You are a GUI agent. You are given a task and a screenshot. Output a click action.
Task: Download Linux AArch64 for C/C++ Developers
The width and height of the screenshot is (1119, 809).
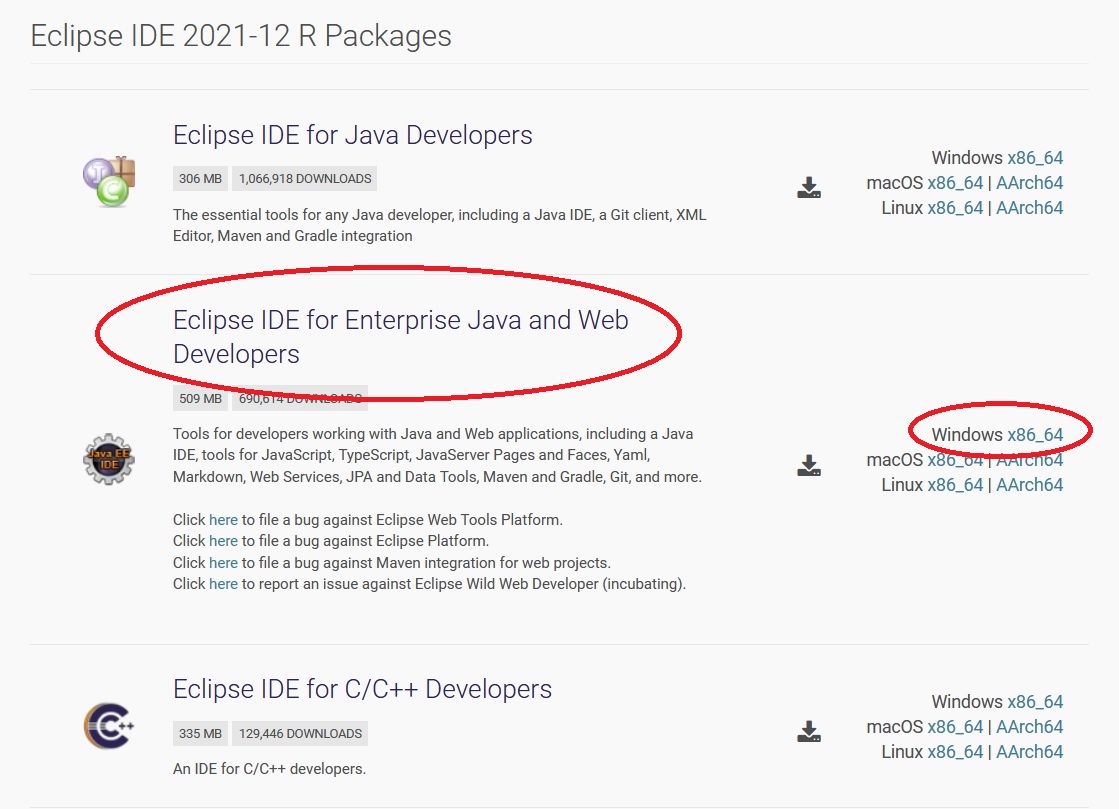click(x=1029, y=752)
